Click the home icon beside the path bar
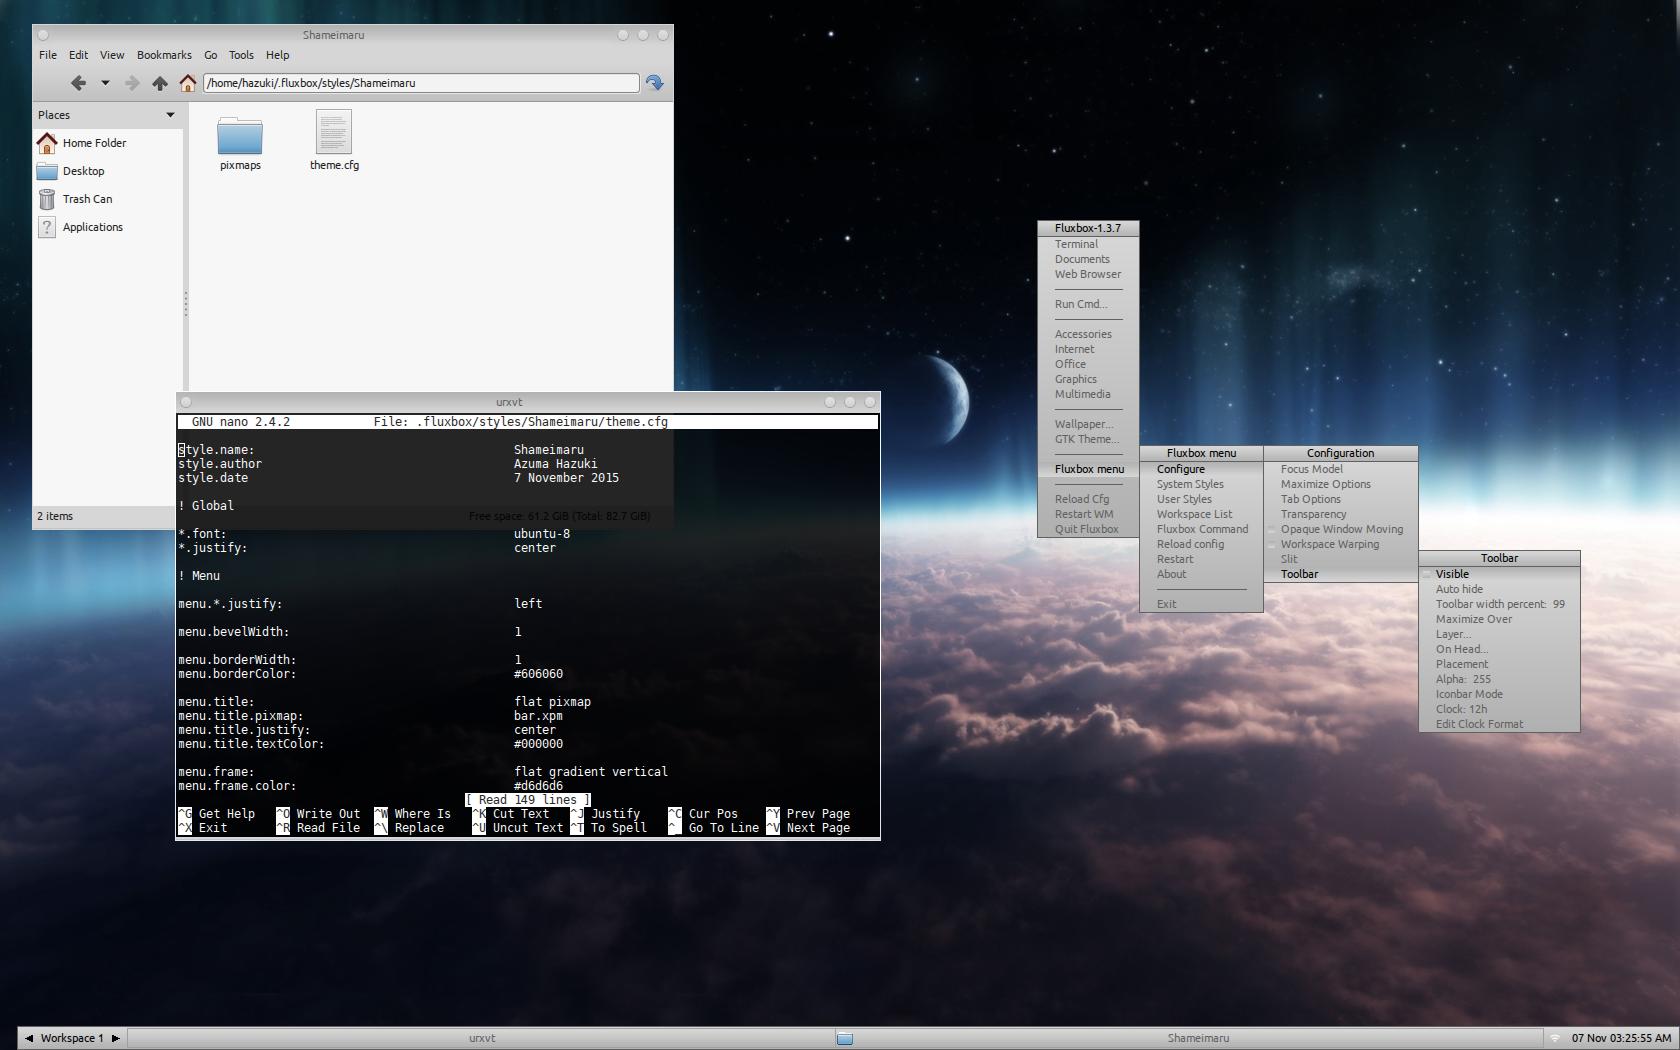 [187, 83]
